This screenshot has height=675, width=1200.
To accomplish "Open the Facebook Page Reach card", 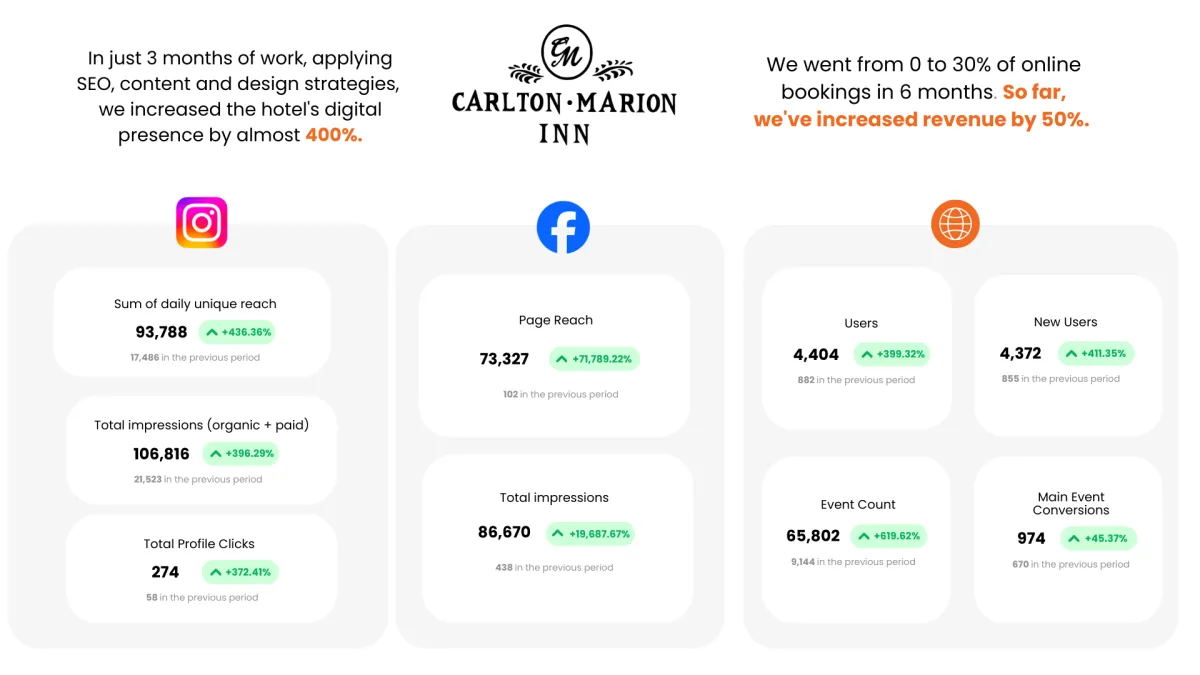I will click(x=555, y=356).
